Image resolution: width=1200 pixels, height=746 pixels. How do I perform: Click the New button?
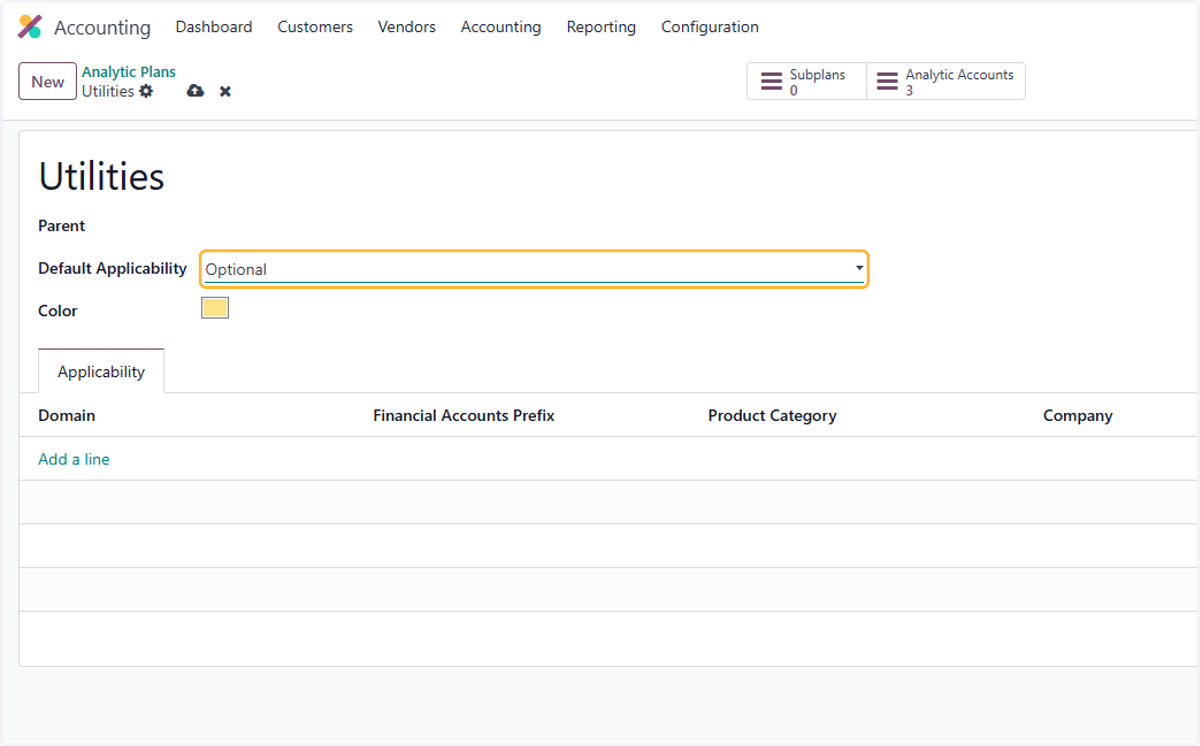[x=48, y=82]
